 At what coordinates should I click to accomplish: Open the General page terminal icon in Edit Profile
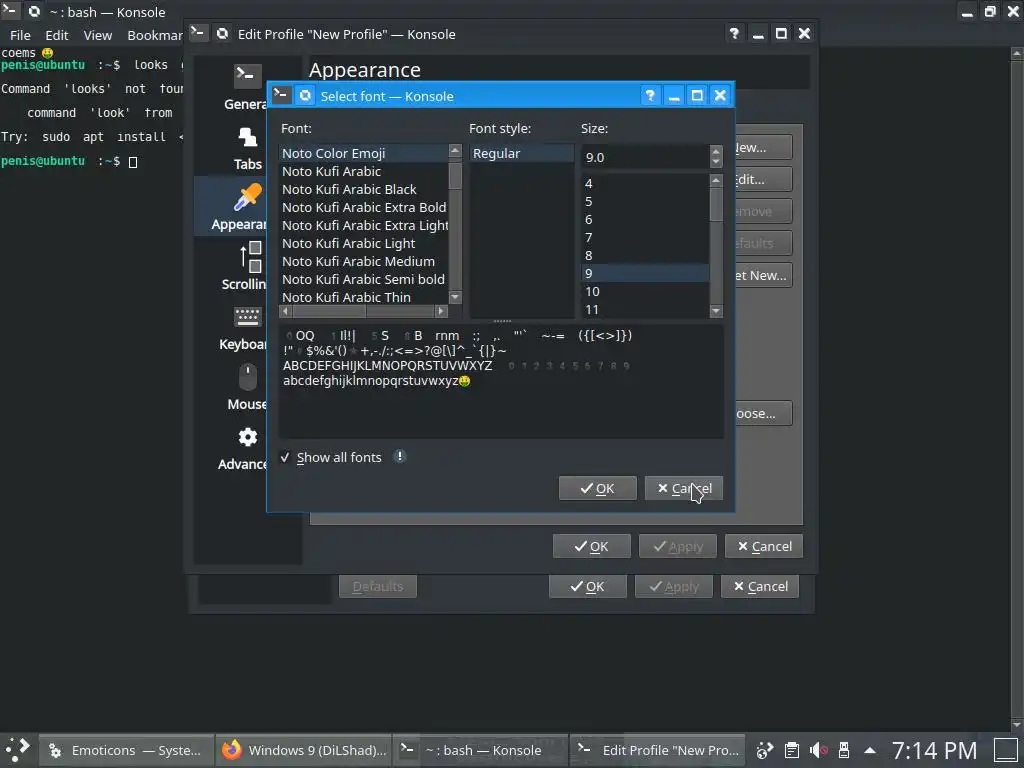pos(248,76)
